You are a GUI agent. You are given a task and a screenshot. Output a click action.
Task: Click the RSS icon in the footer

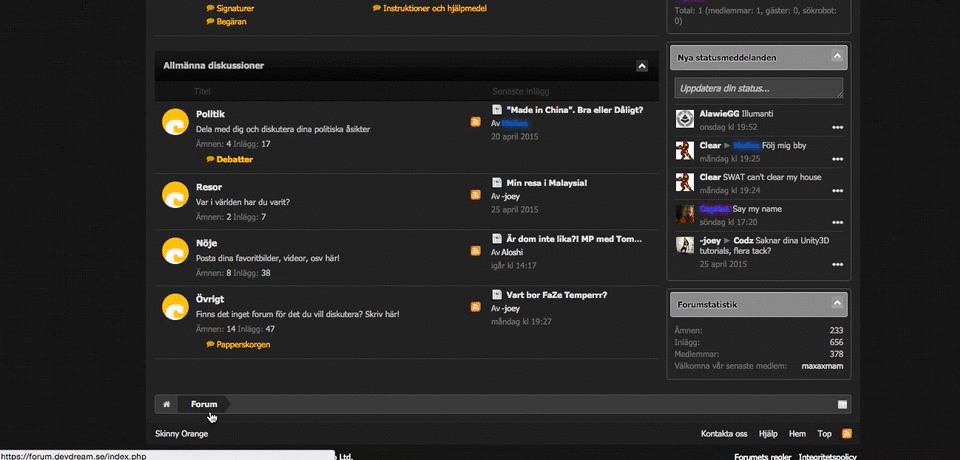(847, 434)
